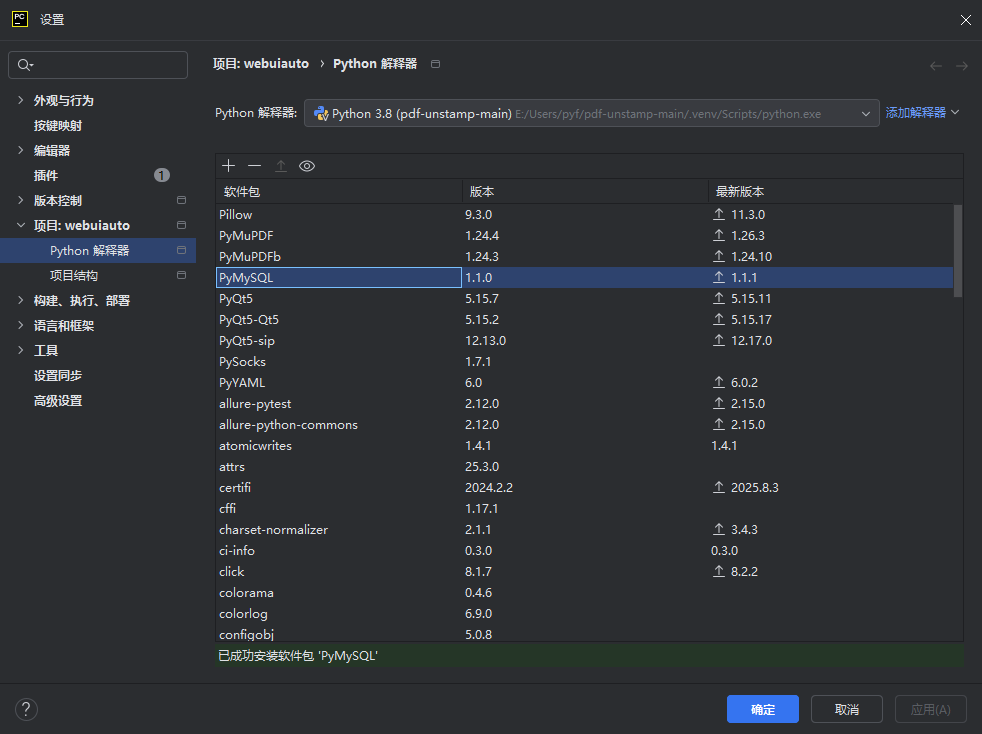Viewport: 982px width, 734px height.
Task: Click upgrade arrow for certifi 2025.8.3
Action: (x=719, y=487)
